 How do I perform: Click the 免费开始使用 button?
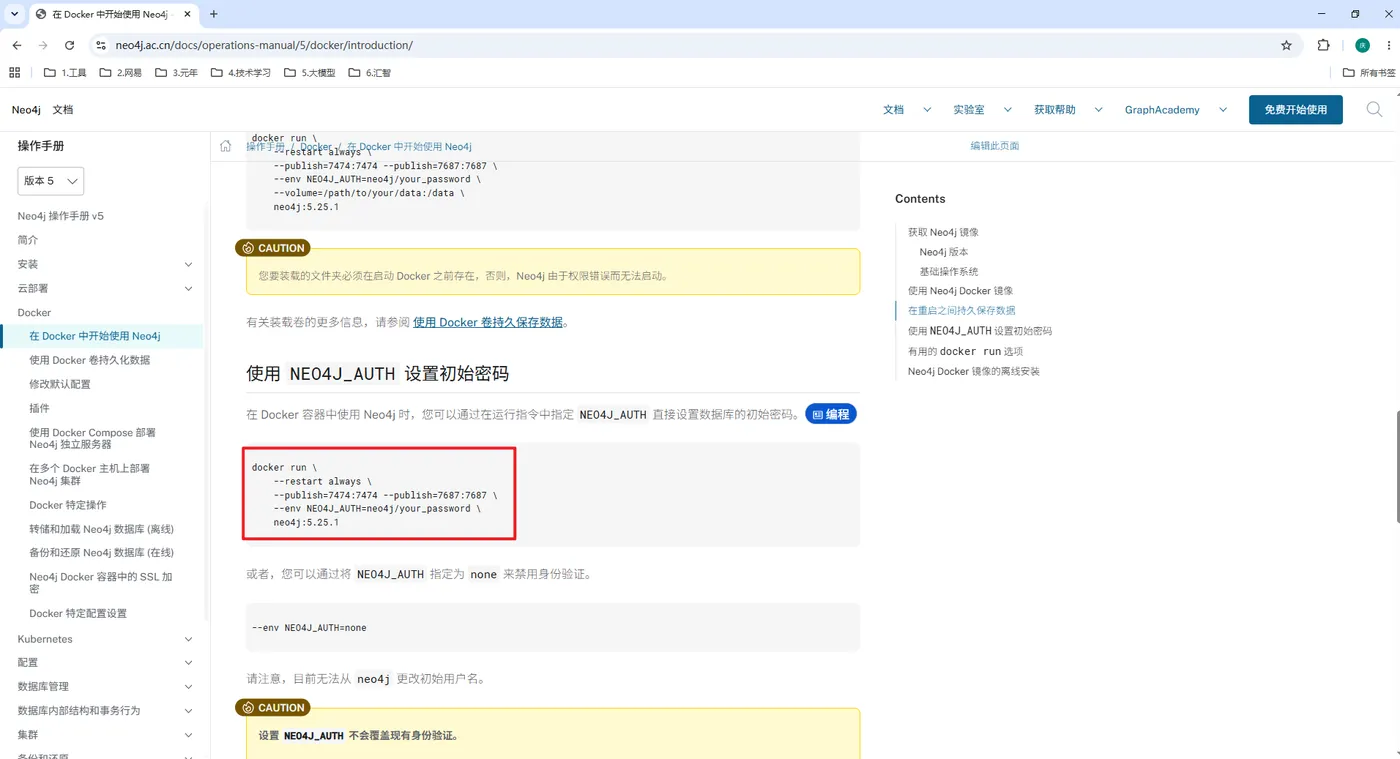click(1295, 110)
